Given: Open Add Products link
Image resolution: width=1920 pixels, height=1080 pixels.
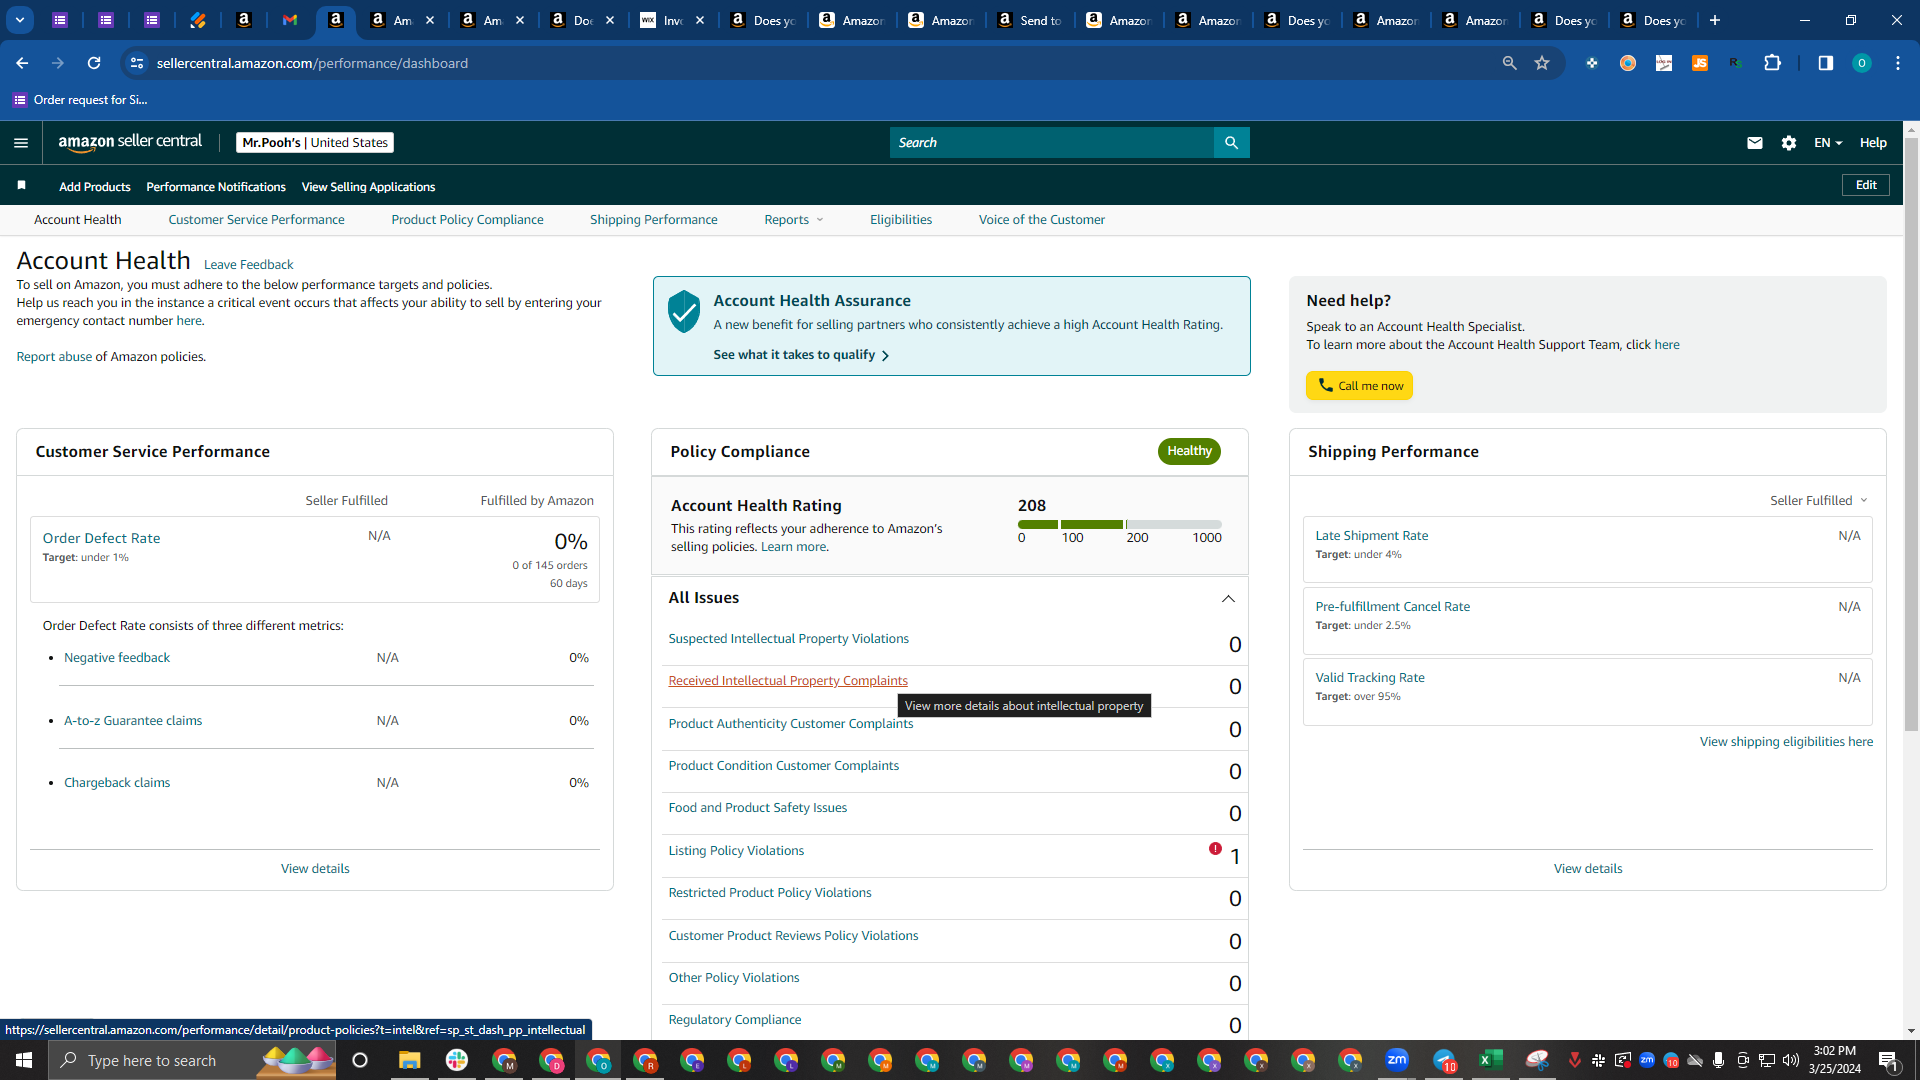Looking at the screenshot, I should click(x=95, y=187).
